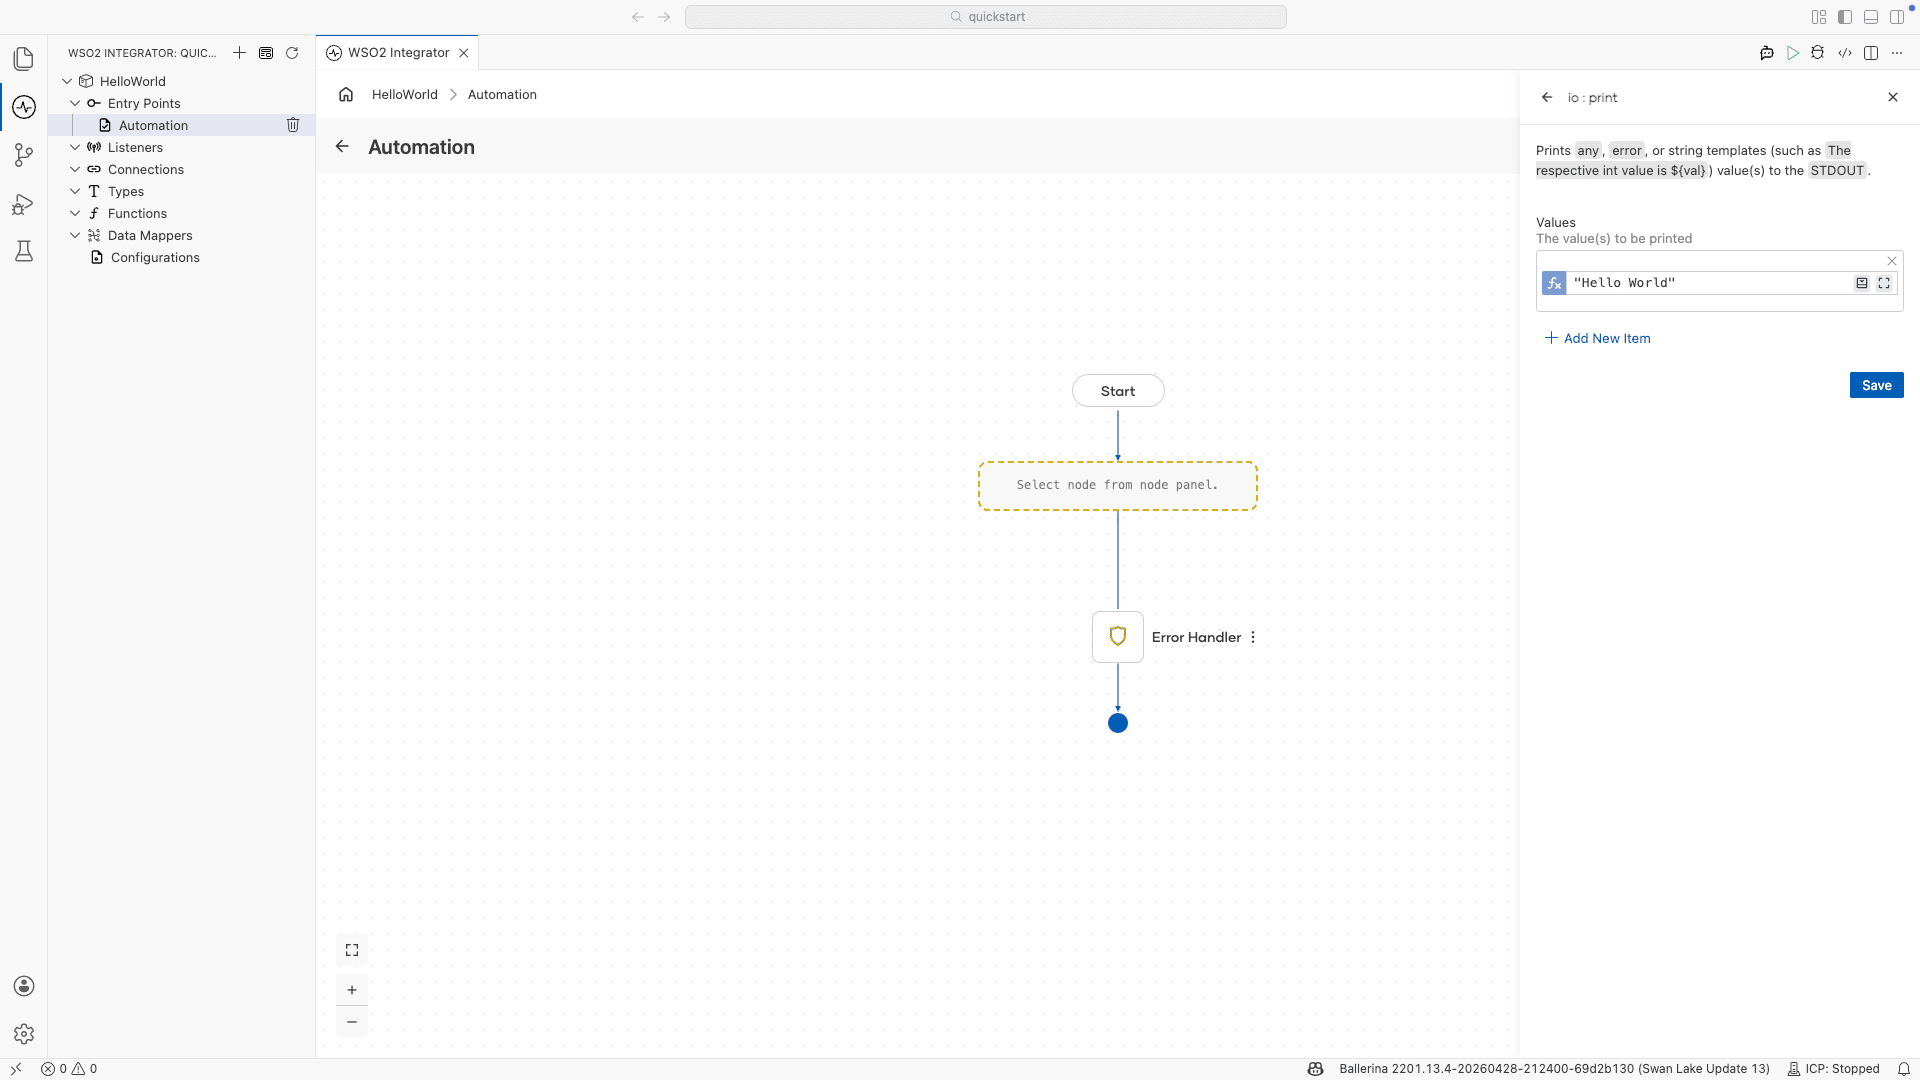The width and height of the screenshot is (1920, 1080).
Task: Click refresh icon in sidebar header
Action: (x=292, y=53)
